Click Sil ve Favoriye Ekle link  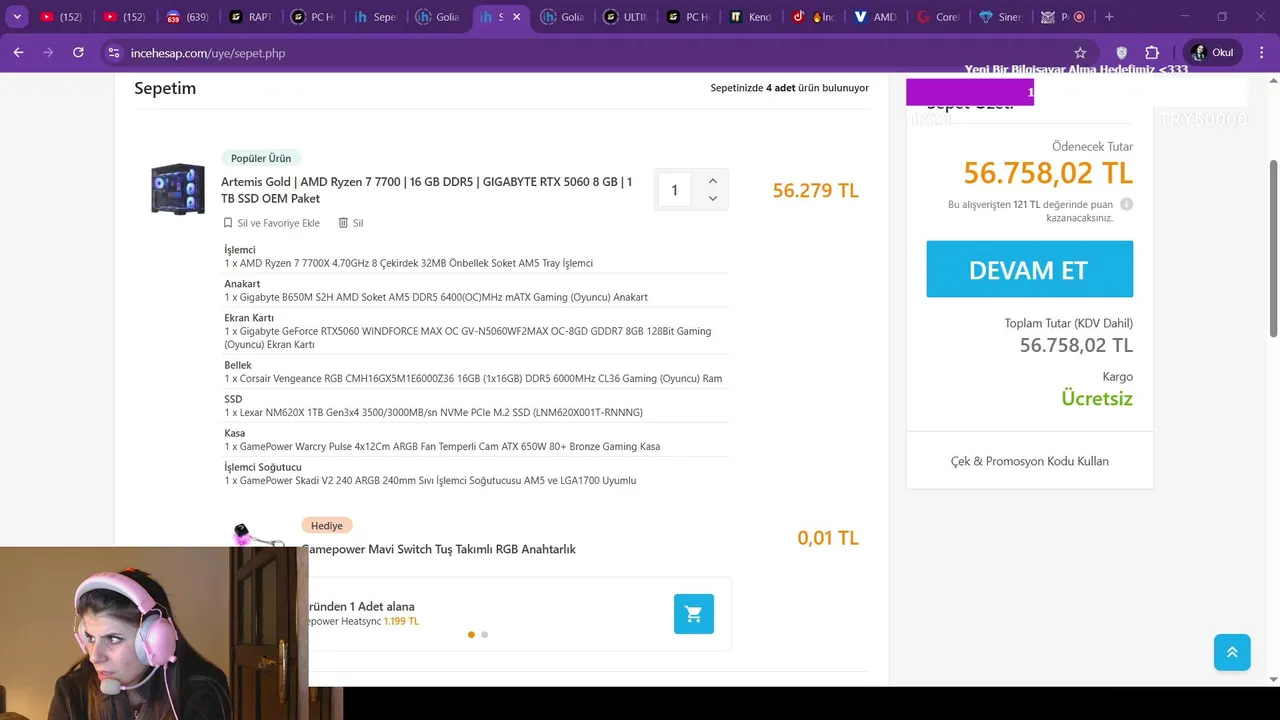pyautogui.click(x=278, y=223)
